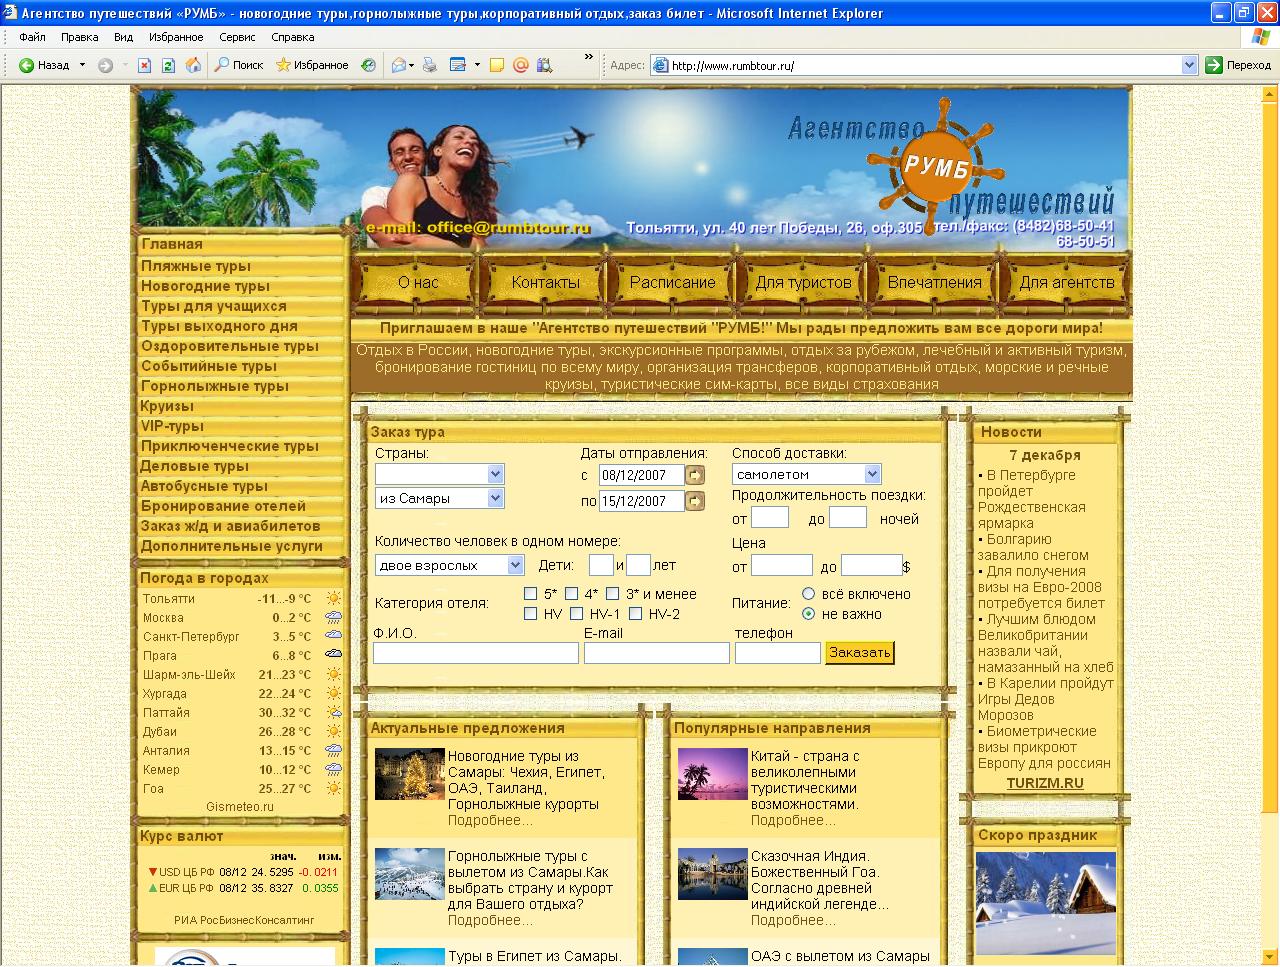Screen dimensions: 1280x967
Task: Print the page with the printer icon
Action: coord(430,65)
